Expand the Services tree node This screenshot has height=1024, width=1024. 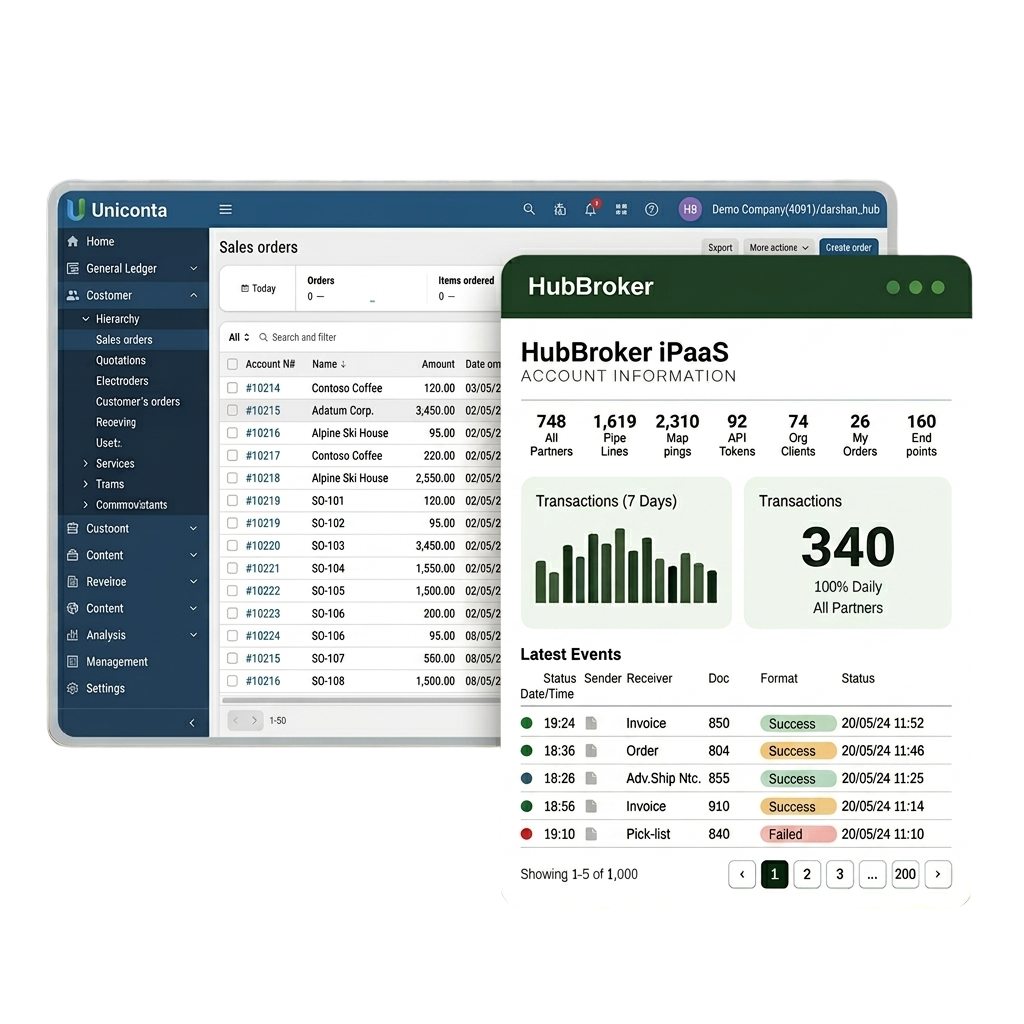[x=86, y=463]
